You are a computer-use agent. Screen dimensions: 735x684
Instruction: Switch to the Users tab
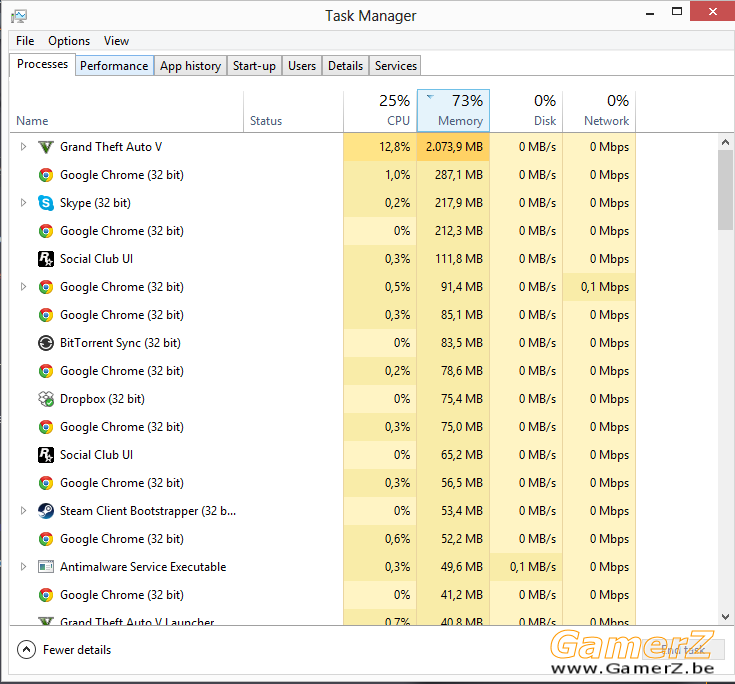(x=302, y=66)
